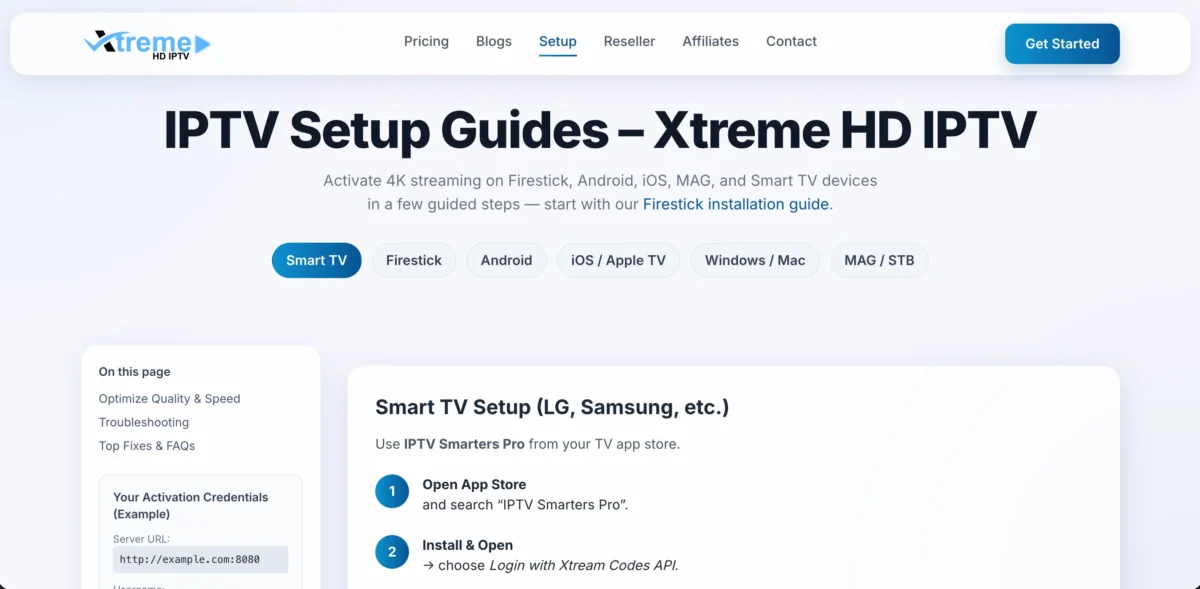Select the Smart TV device filter

coord(316,260)
